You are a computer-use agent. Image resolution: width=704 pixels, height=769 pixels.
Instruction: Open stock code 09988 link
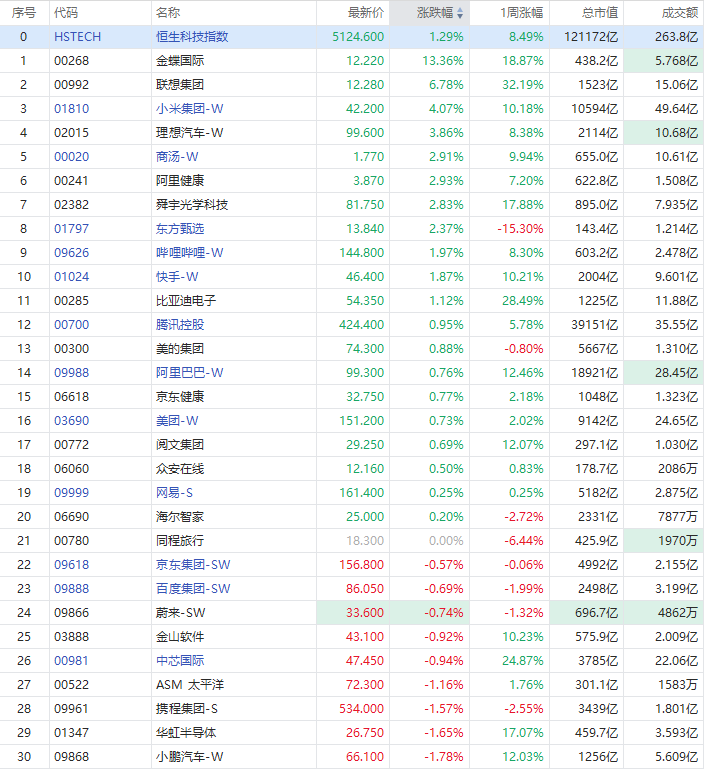[72, 373]
